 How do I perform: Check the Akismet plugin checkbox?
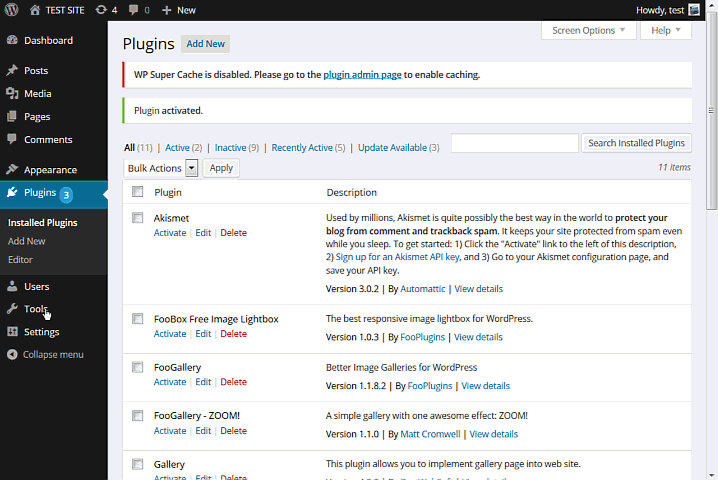[137, 218]
